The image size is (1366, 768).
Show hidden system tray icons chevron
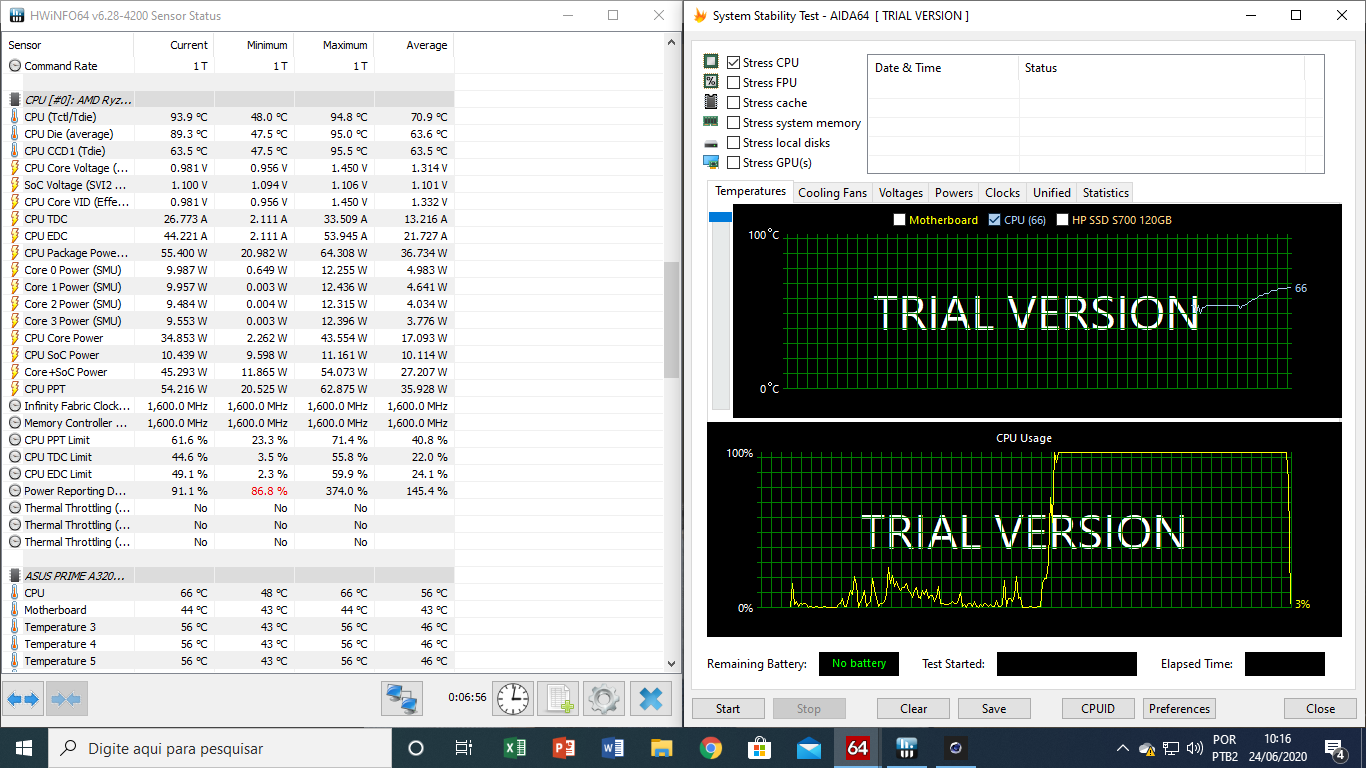pyautogui.click(x=1121, y=748)
